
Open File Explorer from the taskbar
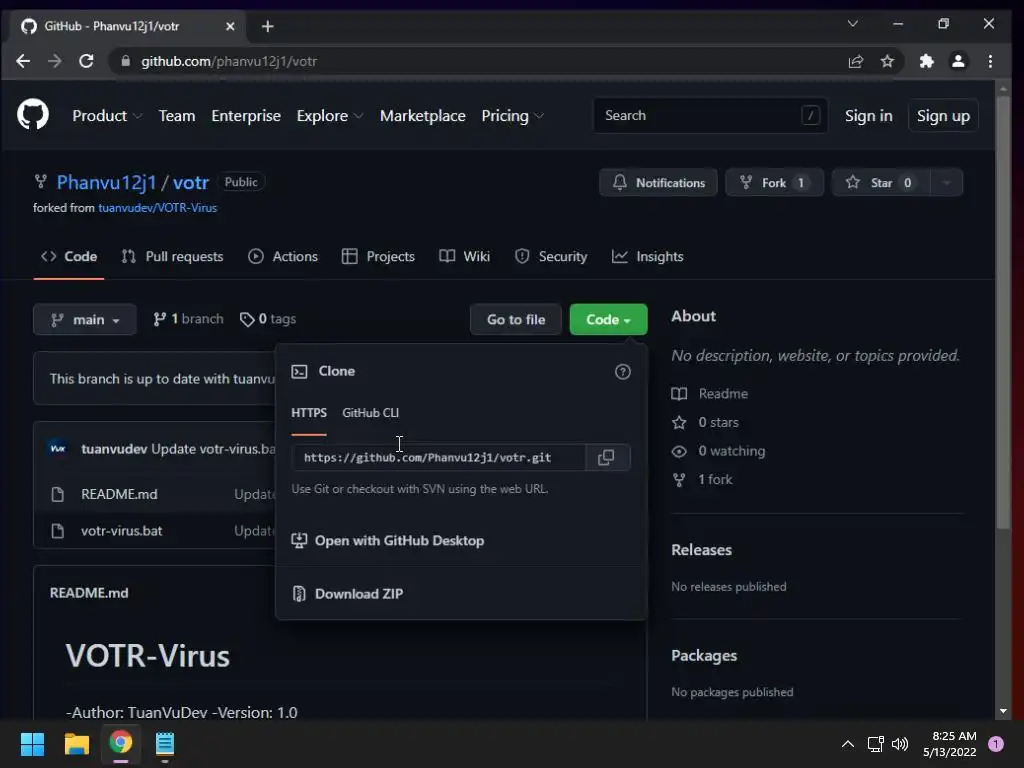click(76, 744)
